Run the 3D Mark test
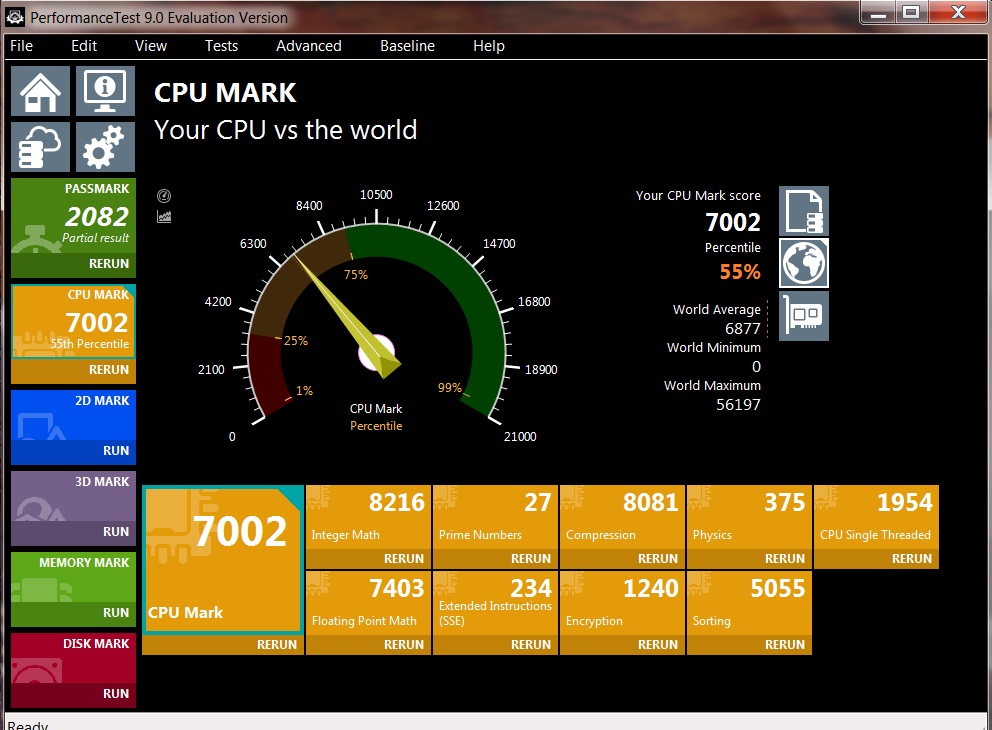The height and width of the screenshot is (730, 992). [73, 532]
